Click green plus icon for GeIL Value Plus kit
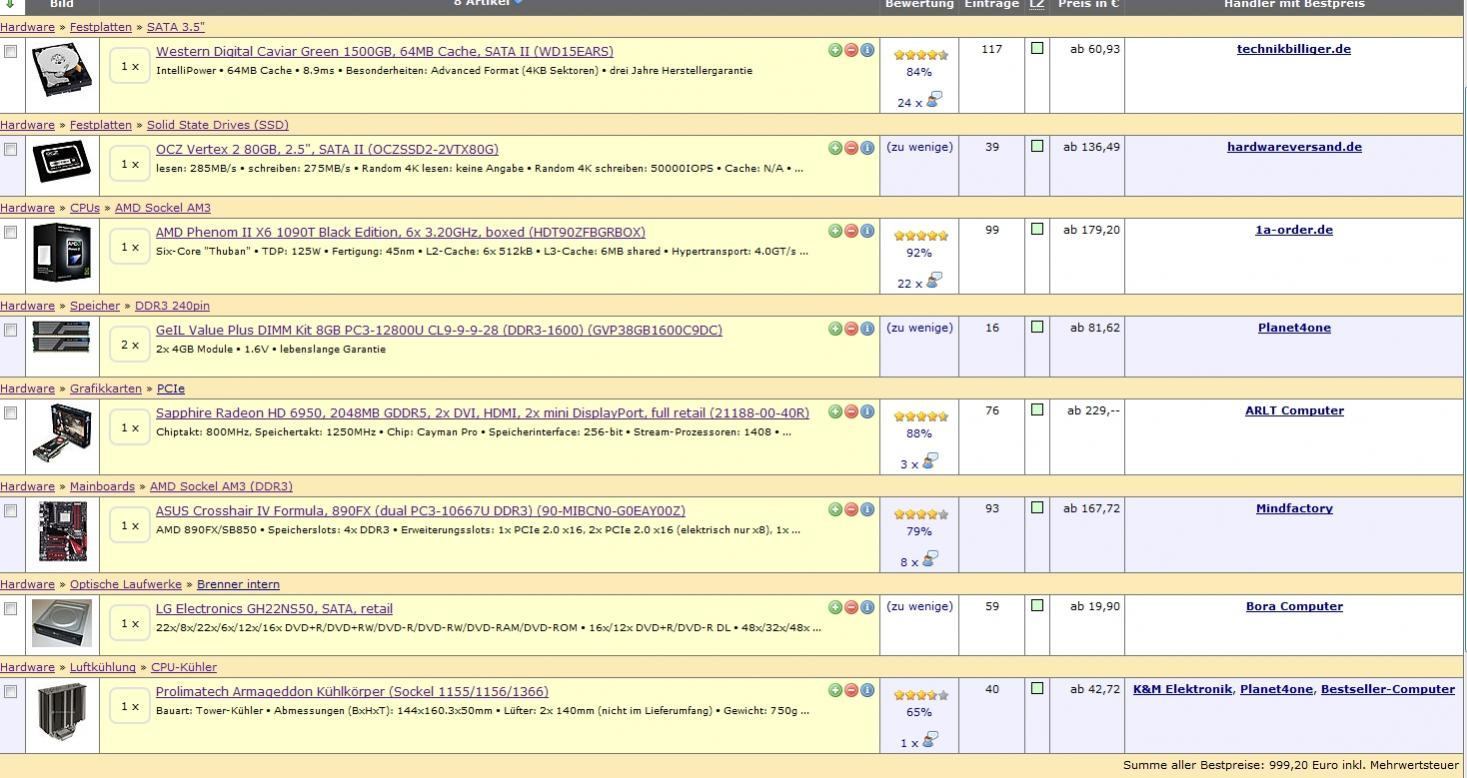 pyautogui.click(x=835, y=329)
